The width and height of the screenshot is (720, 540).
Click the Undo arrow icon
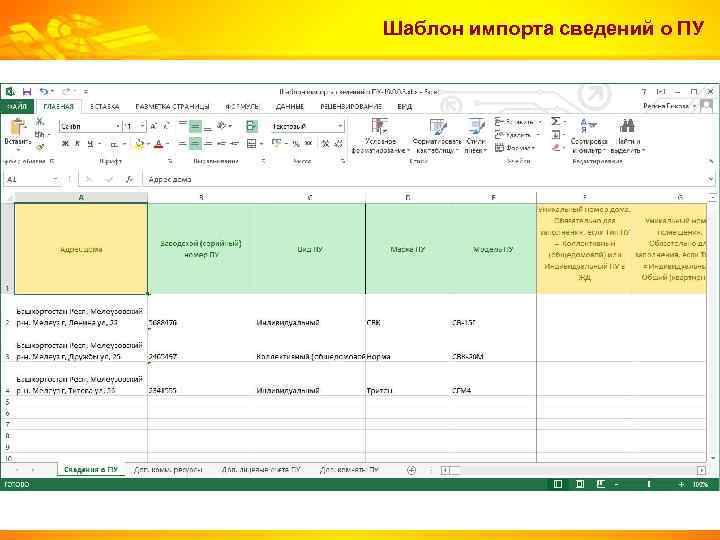(44, 91)
